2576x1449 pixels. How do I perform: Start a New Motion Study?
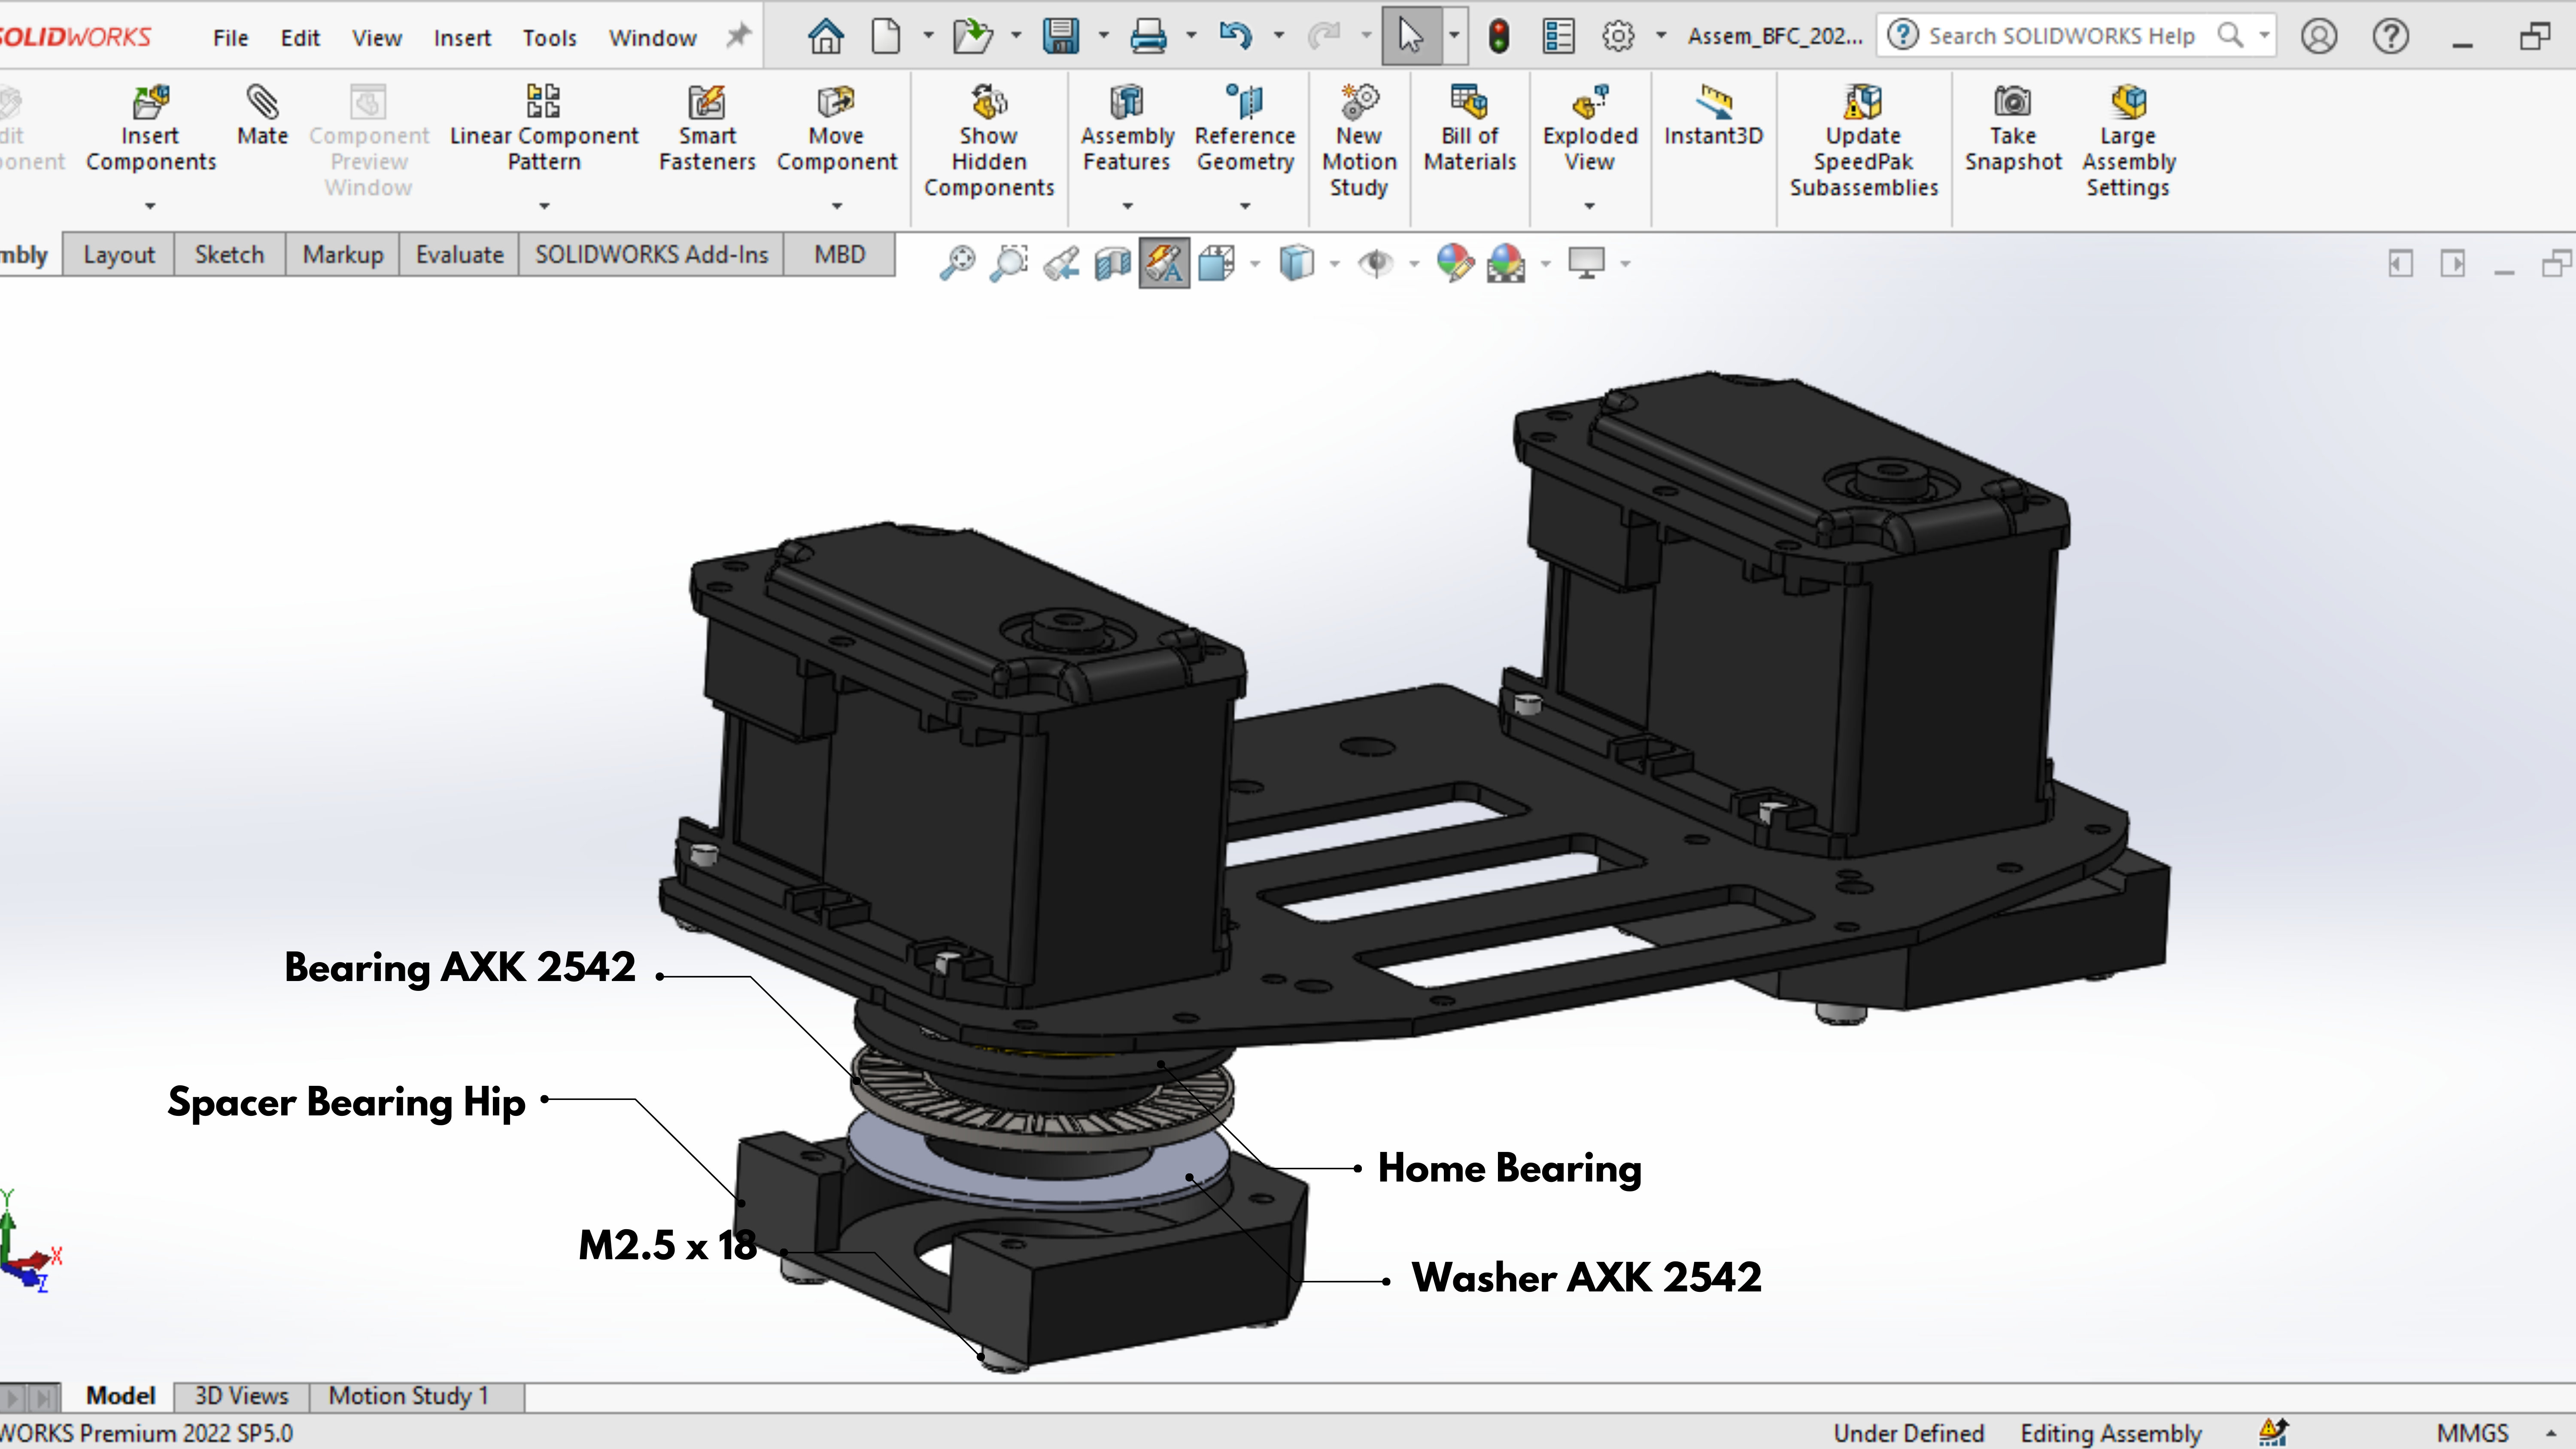click(x=1358, y=140)
